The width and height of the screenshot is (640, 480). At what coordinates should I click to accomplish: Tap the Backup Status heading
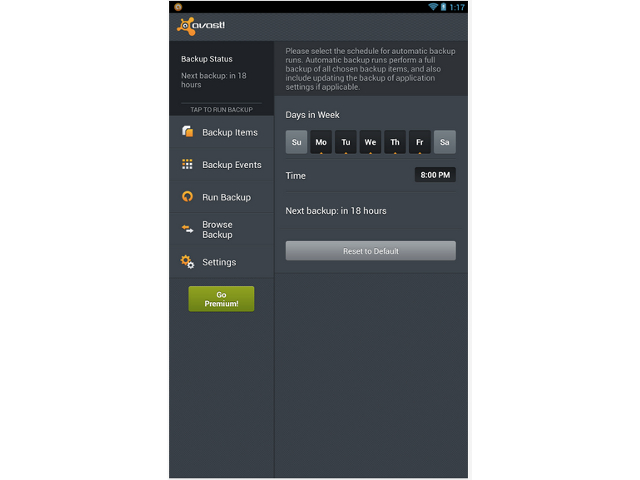[x=207, y=59]
